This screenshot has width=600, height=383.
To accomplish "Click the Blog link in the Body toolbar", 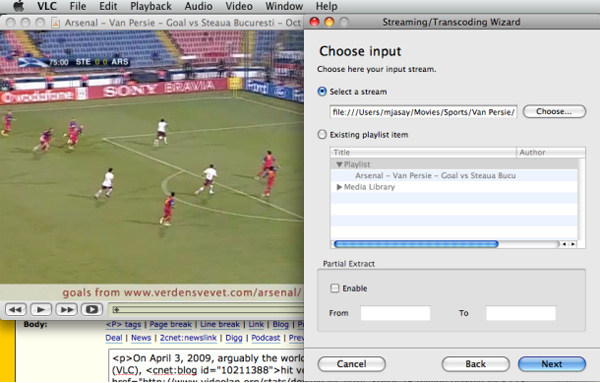I will (280, 324).
